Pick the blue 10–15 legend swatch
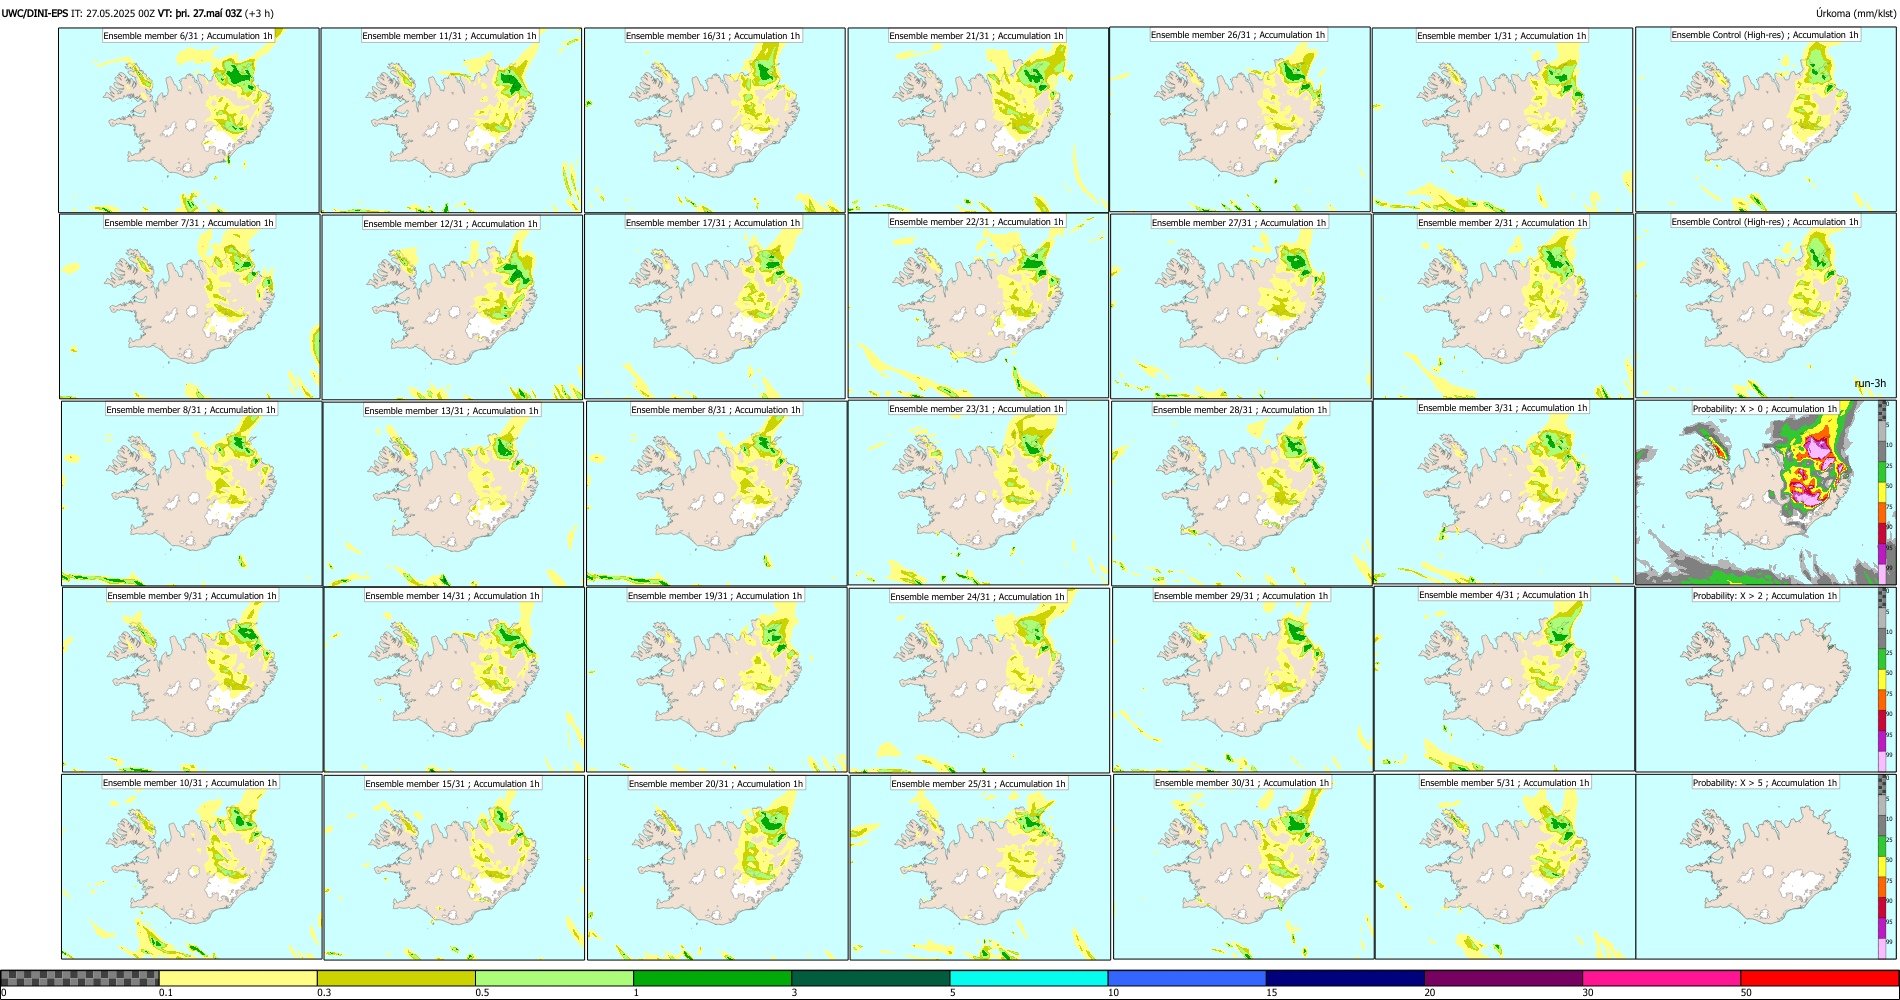The height and width of the screenshot is (1000, 1900). pyautogui.click(x=1187, y=978)
